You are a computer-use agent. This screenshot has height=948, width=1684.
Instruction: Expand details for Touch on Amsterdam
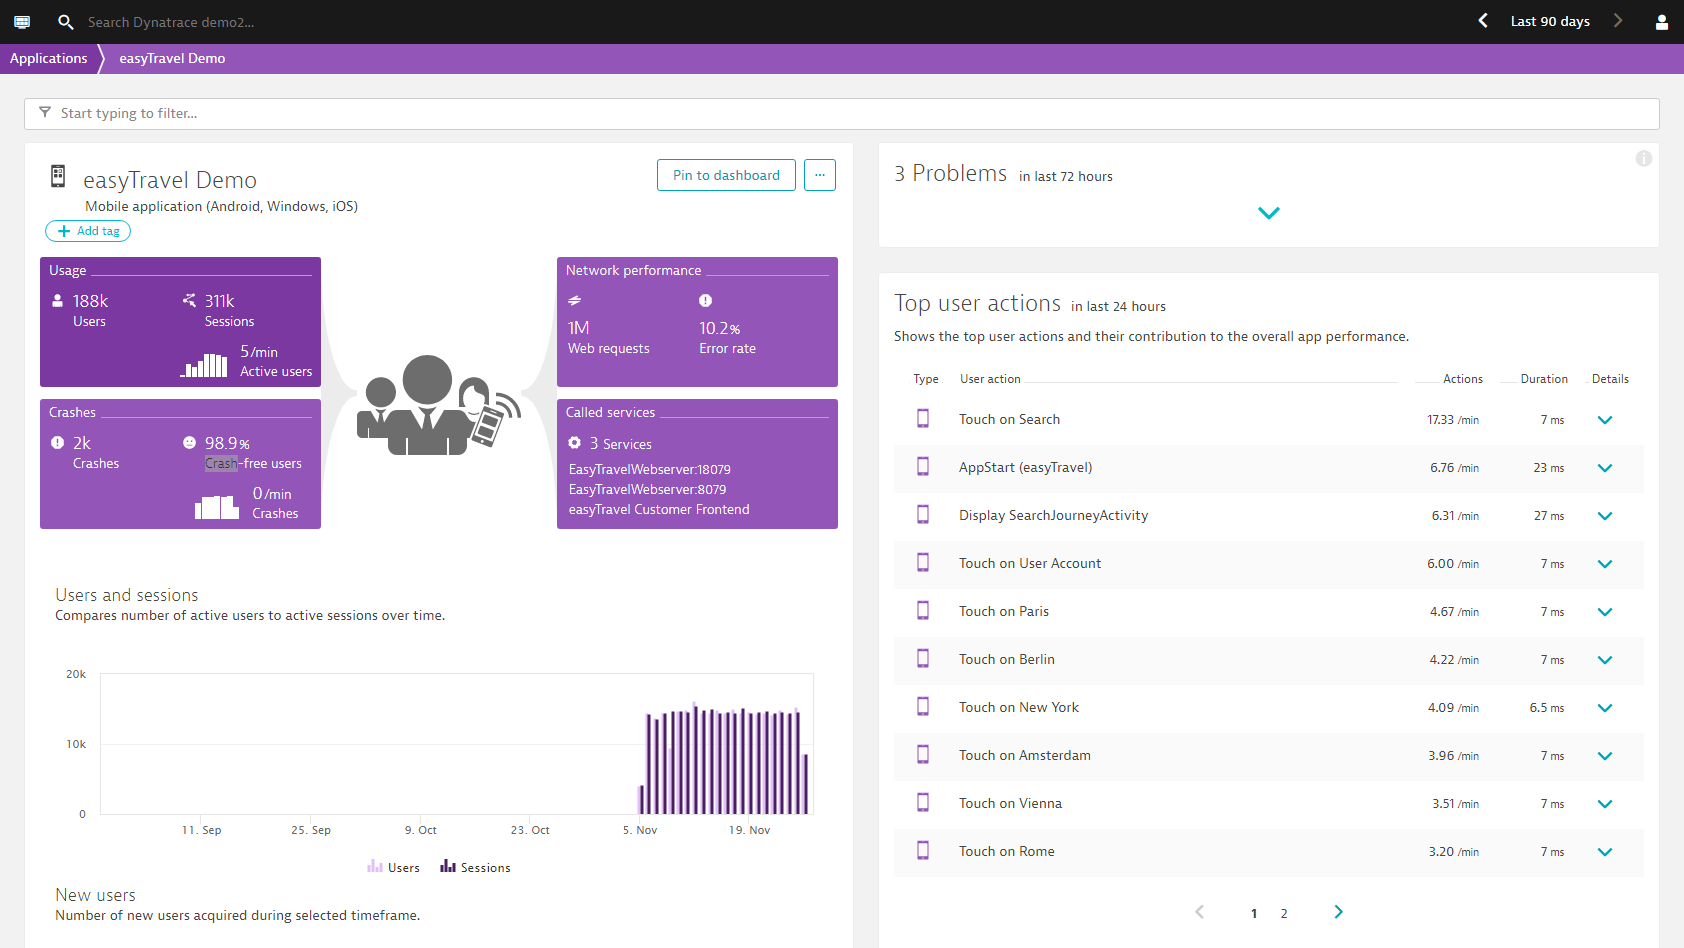point(1605,756)
